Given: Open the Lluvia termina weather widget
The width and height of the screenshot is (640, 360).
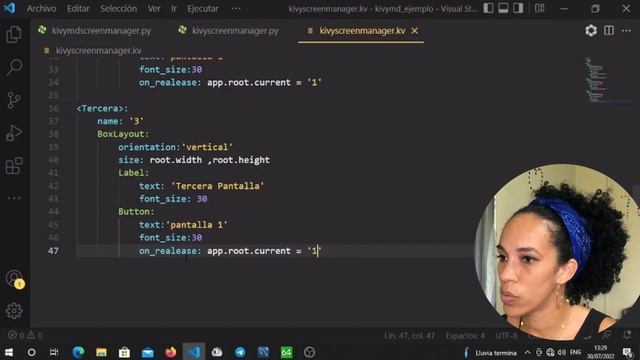Looking at the screenshot, I should 491,352.
